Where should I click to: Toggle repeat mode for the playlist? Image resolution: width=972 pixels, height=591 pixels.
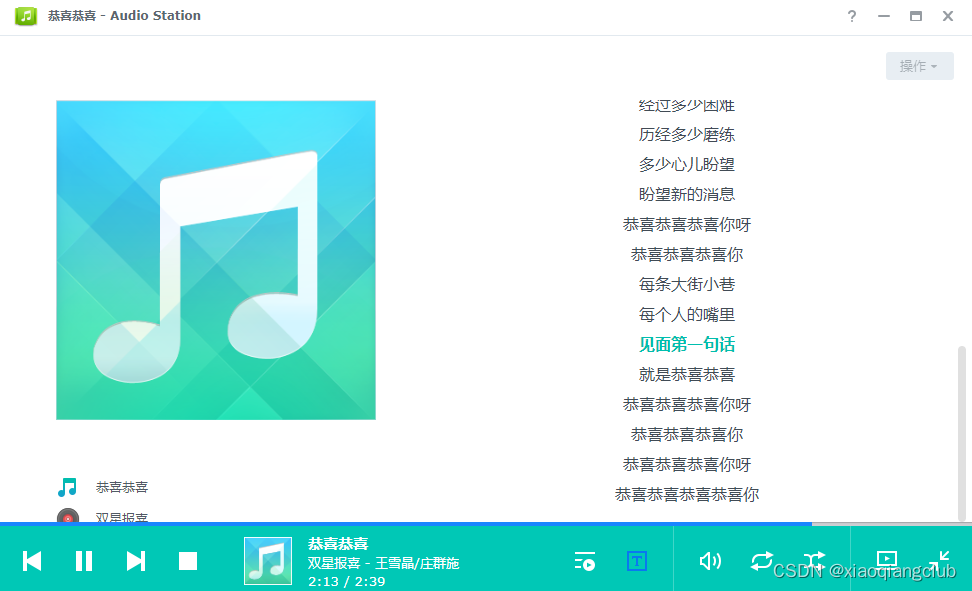coord(762,561)
